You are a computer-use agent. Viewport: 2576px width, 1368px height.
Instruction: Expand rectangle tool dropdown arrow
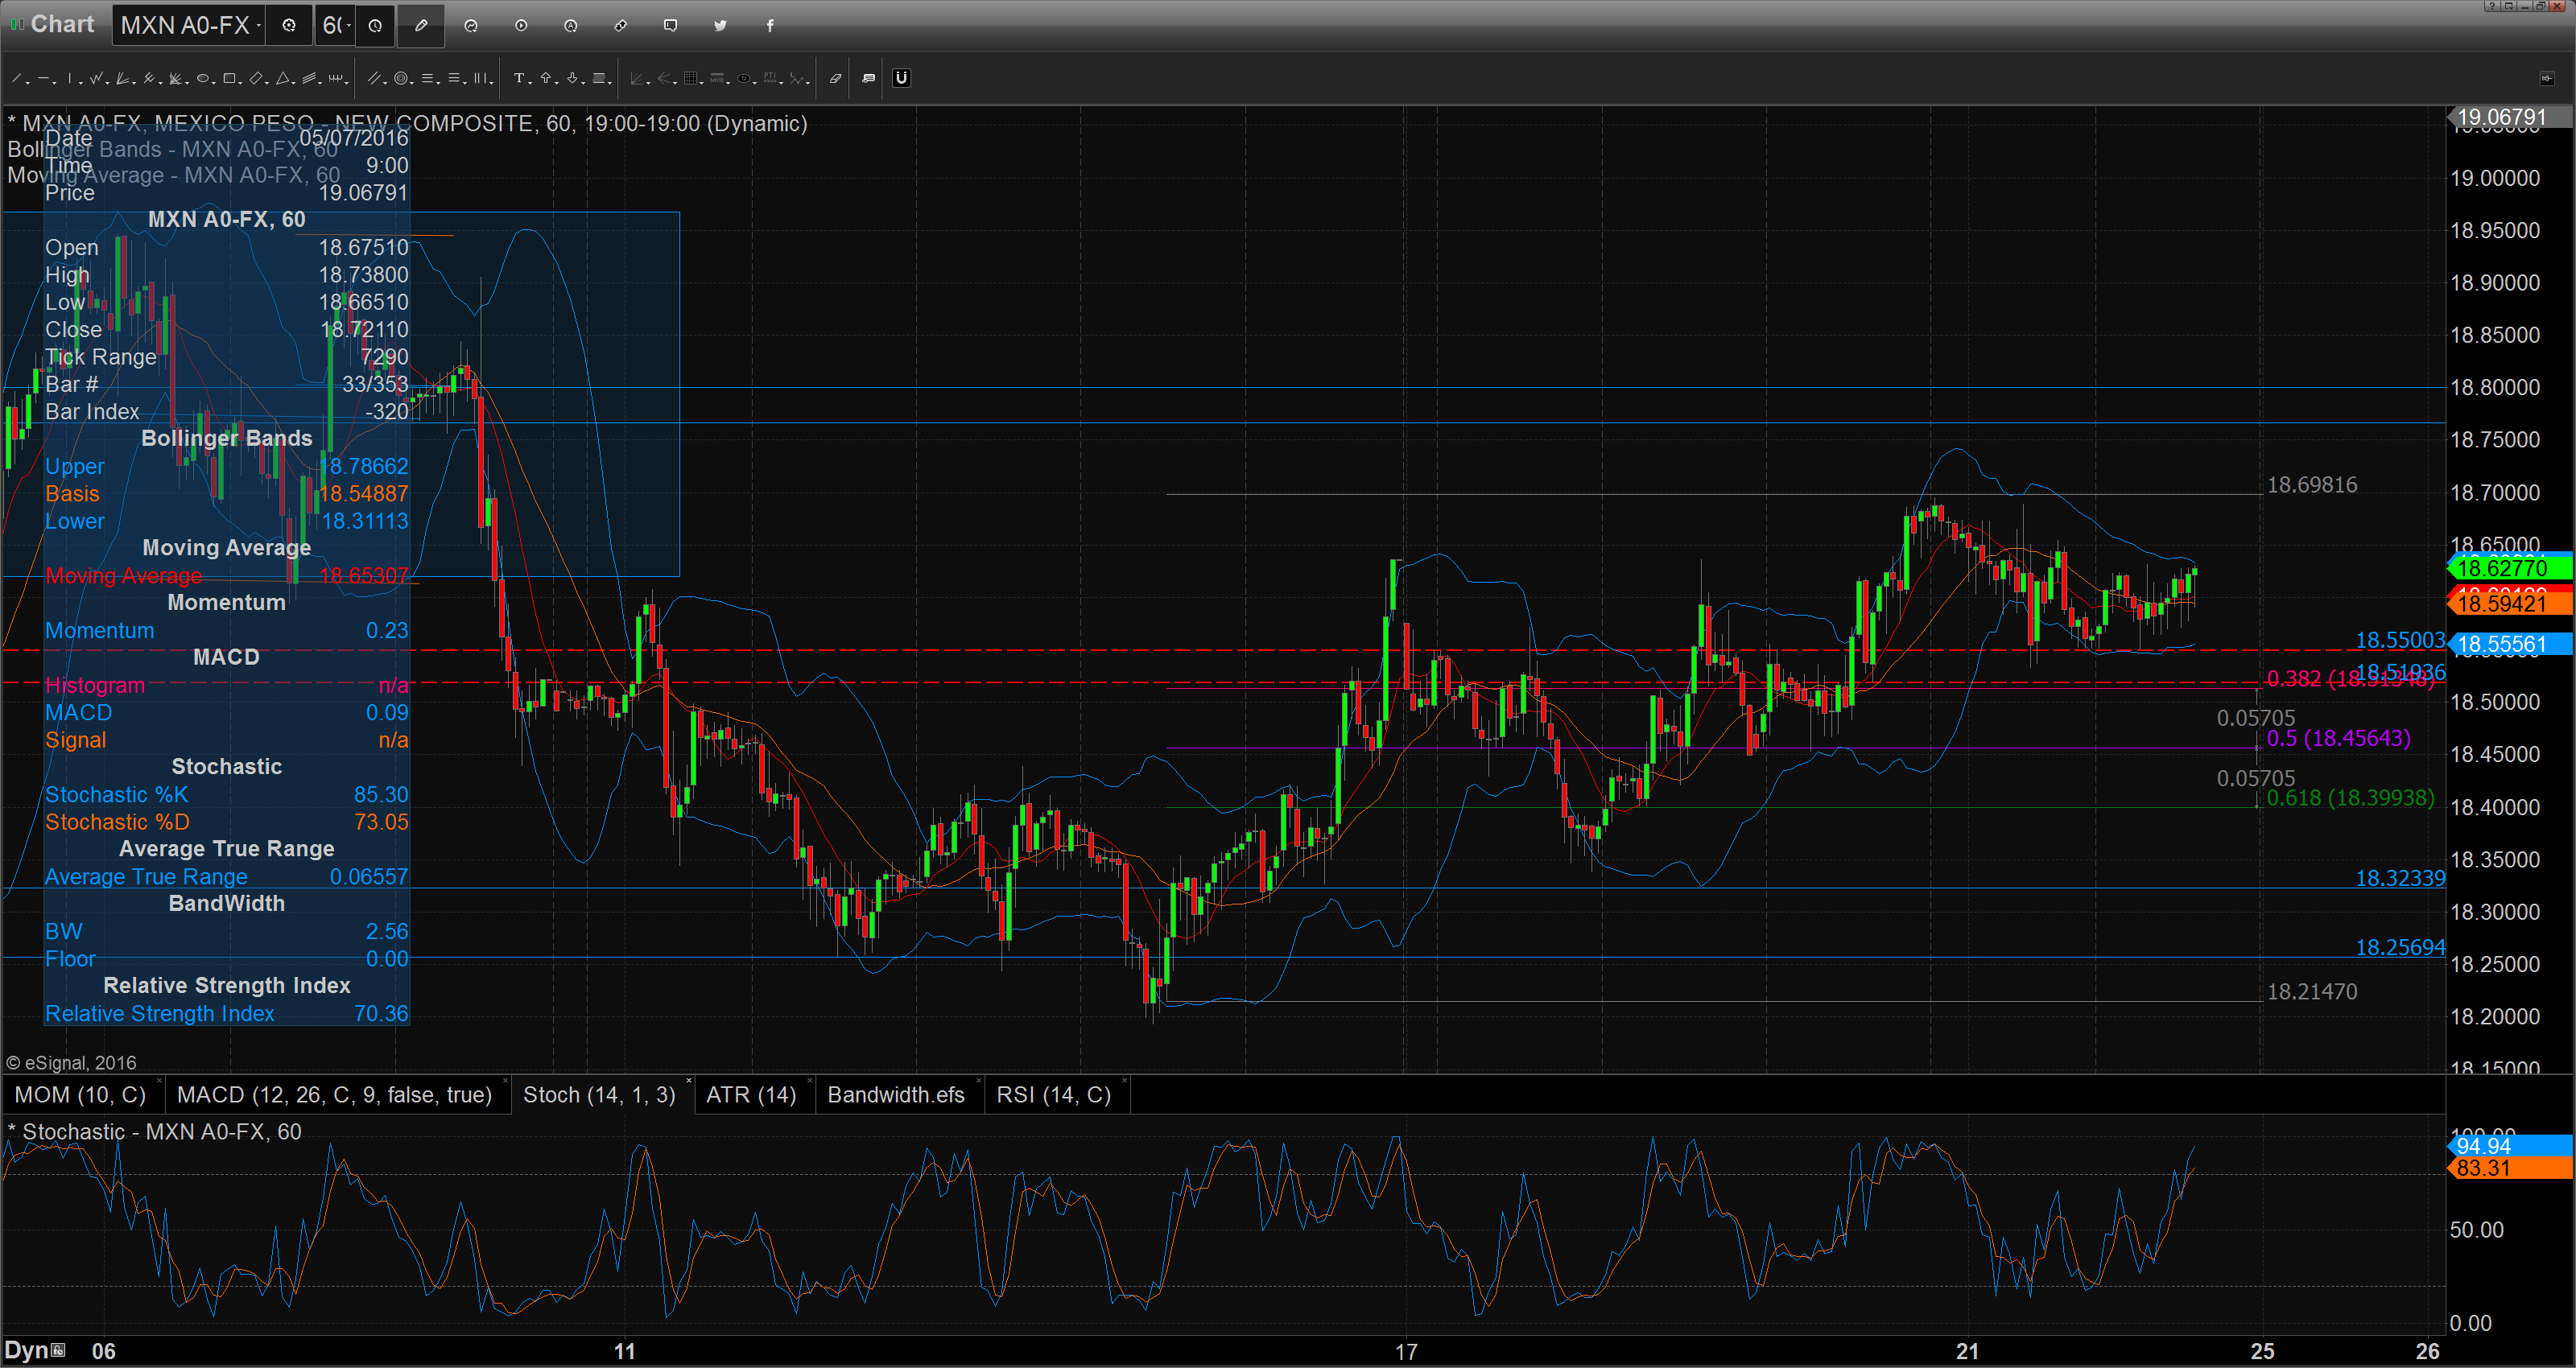pyautogui.click(x=240, y=83)
